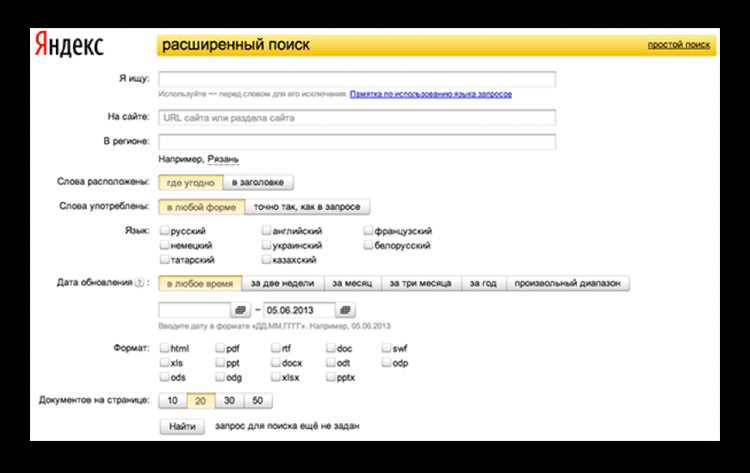This screenshot has width=750, height=473.
Task: Choose 'в заголовке' word placement
Action: pos(258,182)
